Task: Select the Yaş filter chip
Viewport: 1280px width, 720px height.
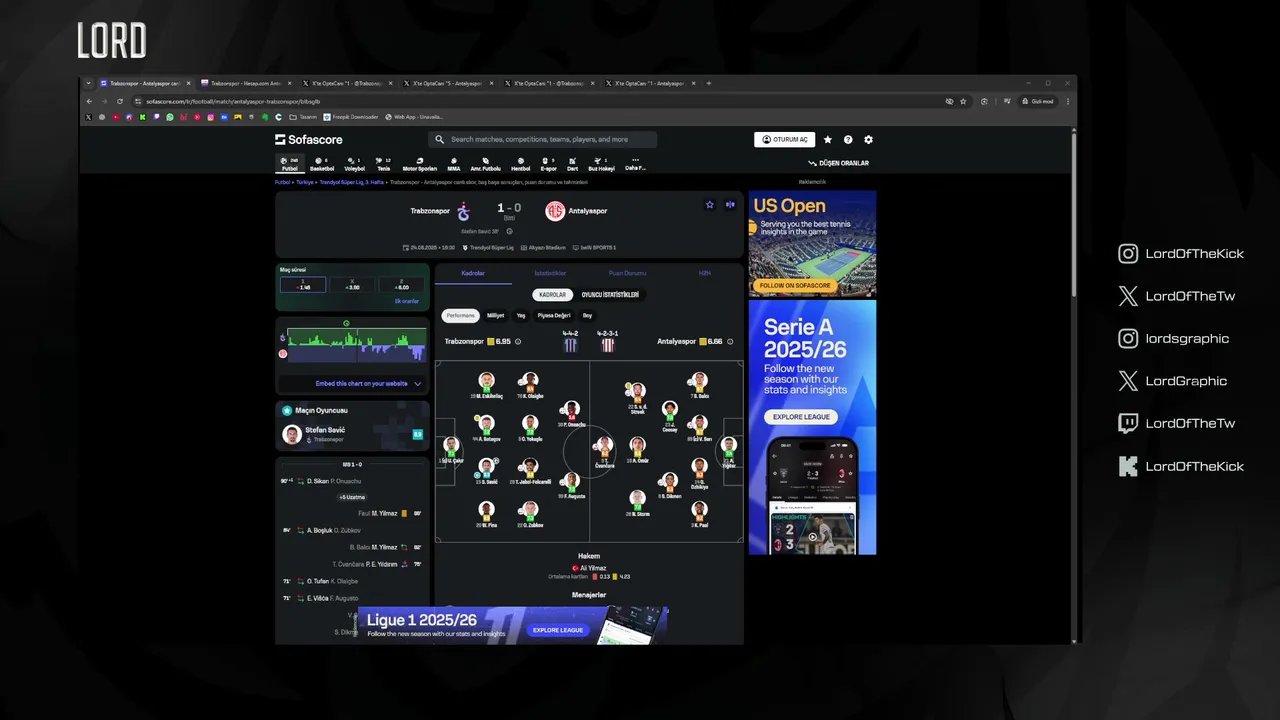Action: pos(521,315)
